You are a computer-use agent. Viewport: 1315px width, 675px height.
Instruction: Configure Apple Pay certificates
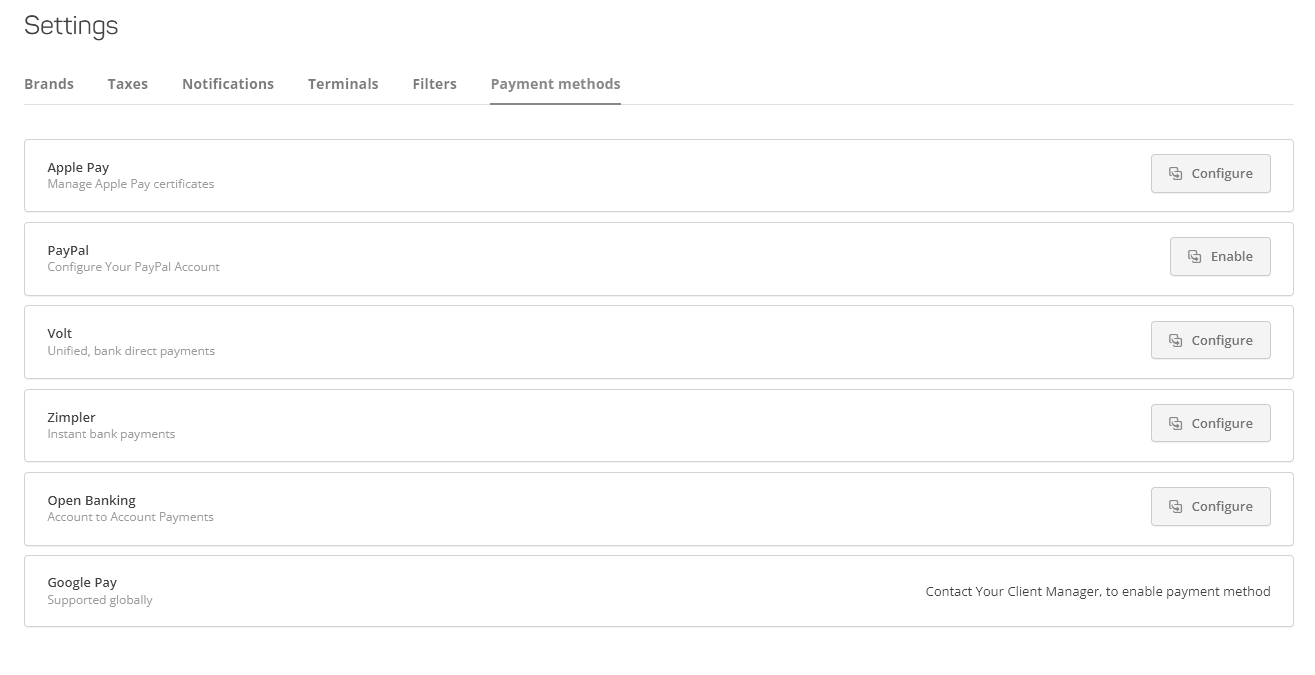click(x=1211, y=173)
